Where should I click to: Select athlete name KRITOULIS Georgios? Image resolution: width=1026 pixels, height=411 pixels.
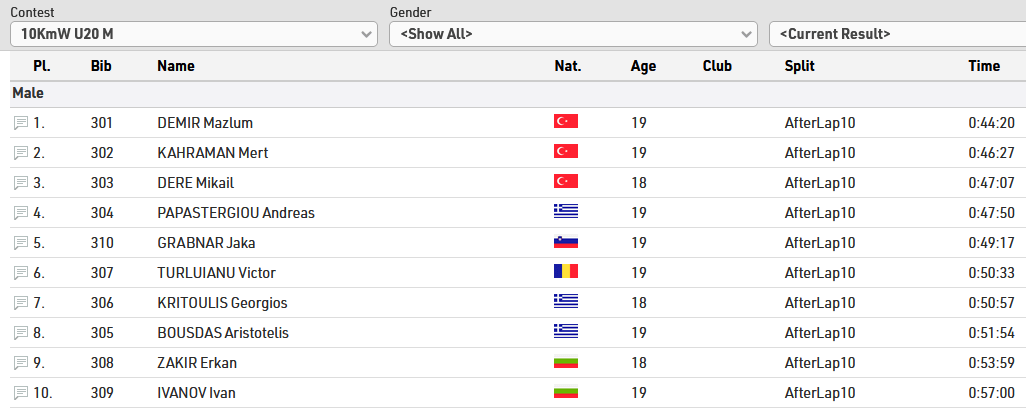222,303
